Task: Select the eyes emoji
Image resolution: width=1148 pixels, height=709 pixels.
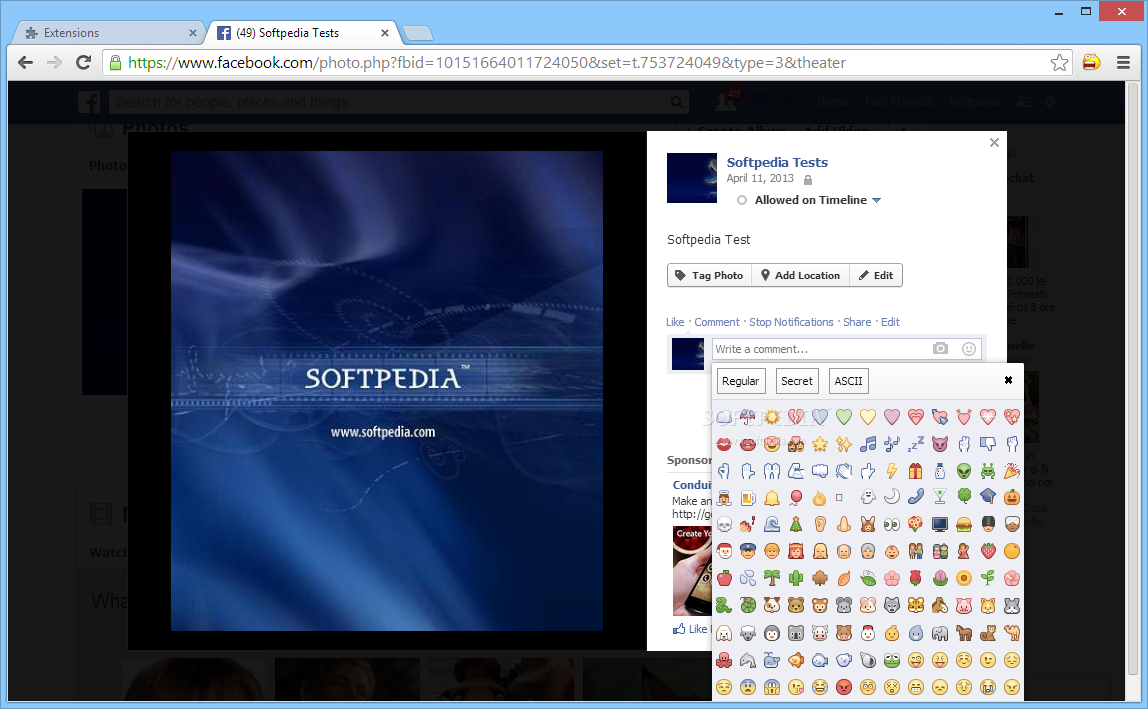Action: pos(892,524)
